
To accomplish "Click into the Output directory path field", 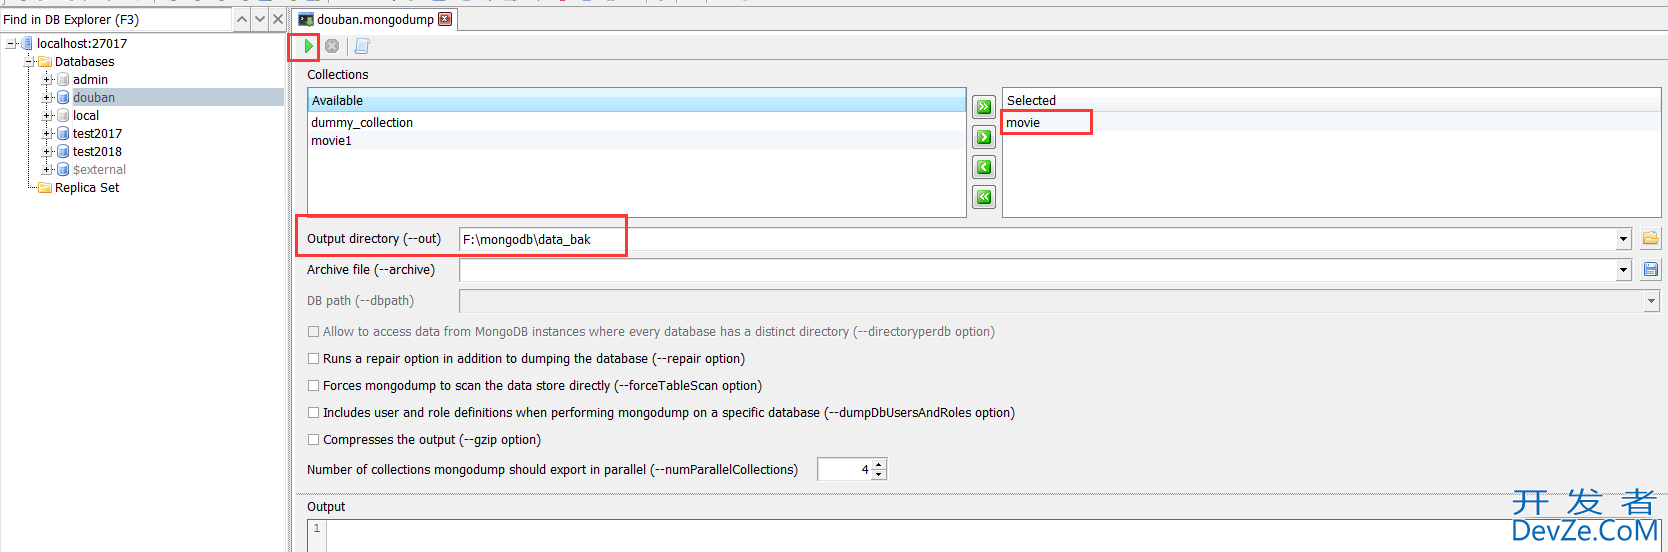I will [x=1037, y=239].
